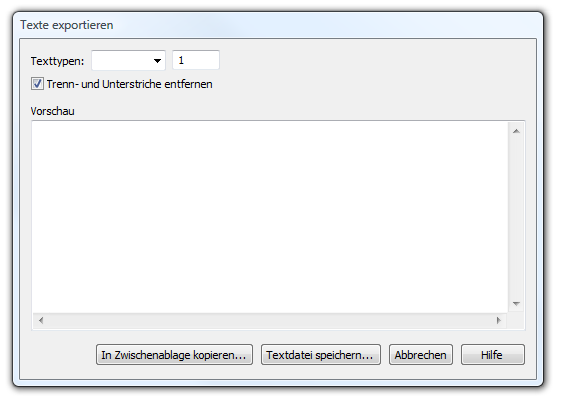The image size is (563, 402).
Task: Open the Texttypen dropdown arrow
Action: pyautogui.click(x=157, y=61)
